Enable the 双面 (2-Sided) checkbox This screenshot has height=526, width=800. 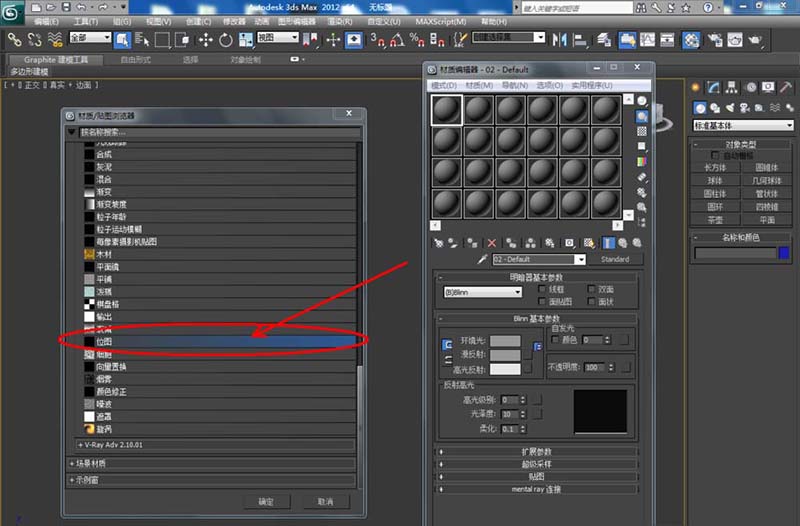(x=592, y=288)
